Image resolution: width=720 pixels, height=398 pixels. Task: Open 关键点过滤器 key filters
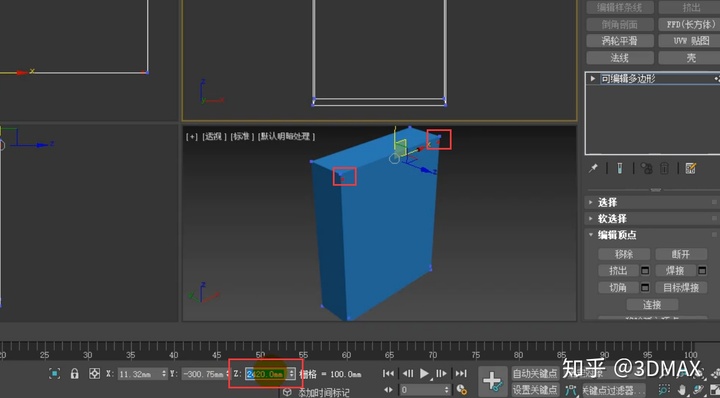point(613,390)
